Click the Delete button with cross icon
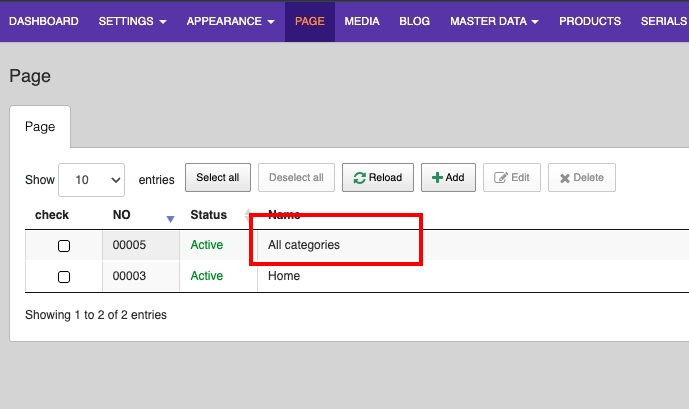Image resolution: width=689 pixels, height=409 pixels. point(581,178)
